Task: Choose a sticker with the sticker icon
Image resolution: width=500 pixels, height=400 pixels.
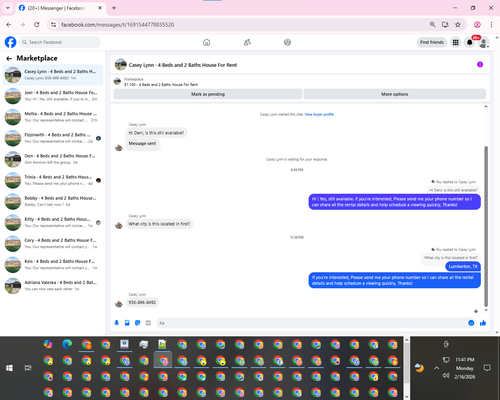Action: click(138, 323)
